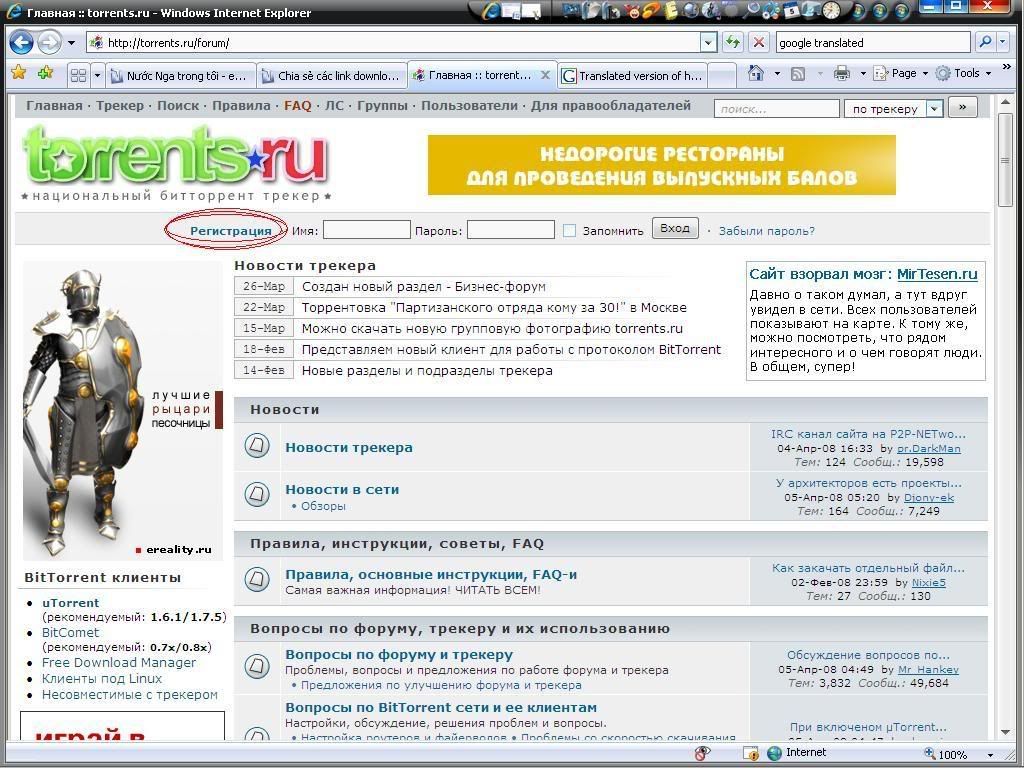Screen dimensions: 1024x768
Task: Click the Add to Favorites icon
Action: [45, 74]
